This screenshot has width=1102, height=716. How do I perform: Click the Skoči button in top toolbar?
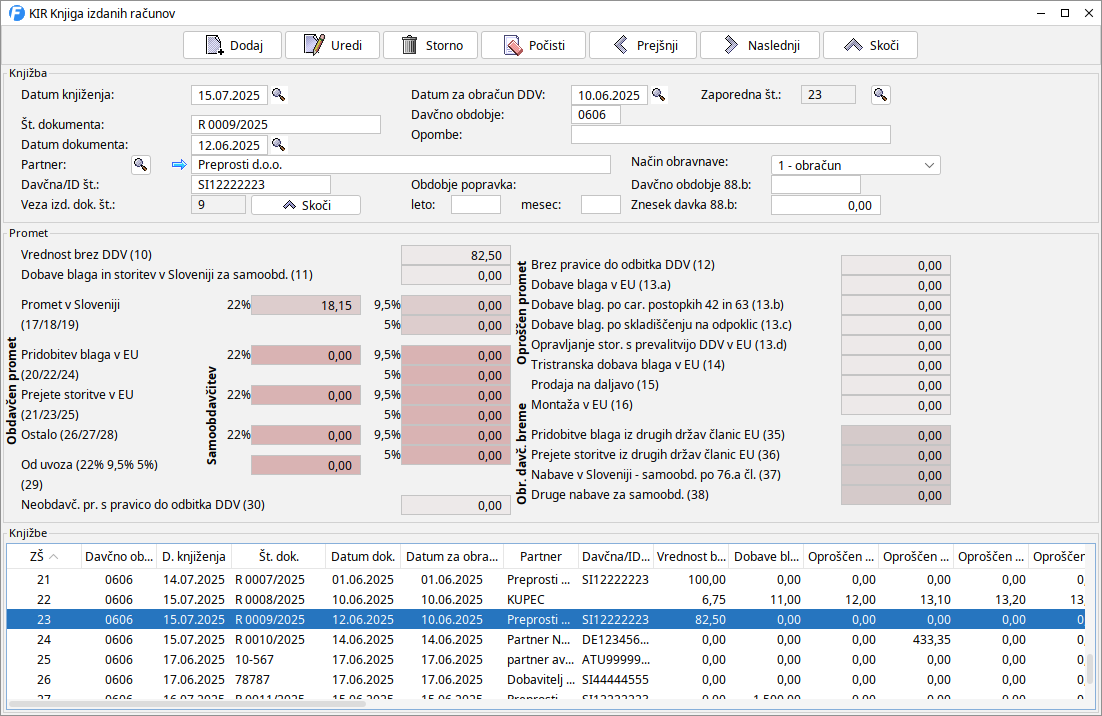[870, 45]
